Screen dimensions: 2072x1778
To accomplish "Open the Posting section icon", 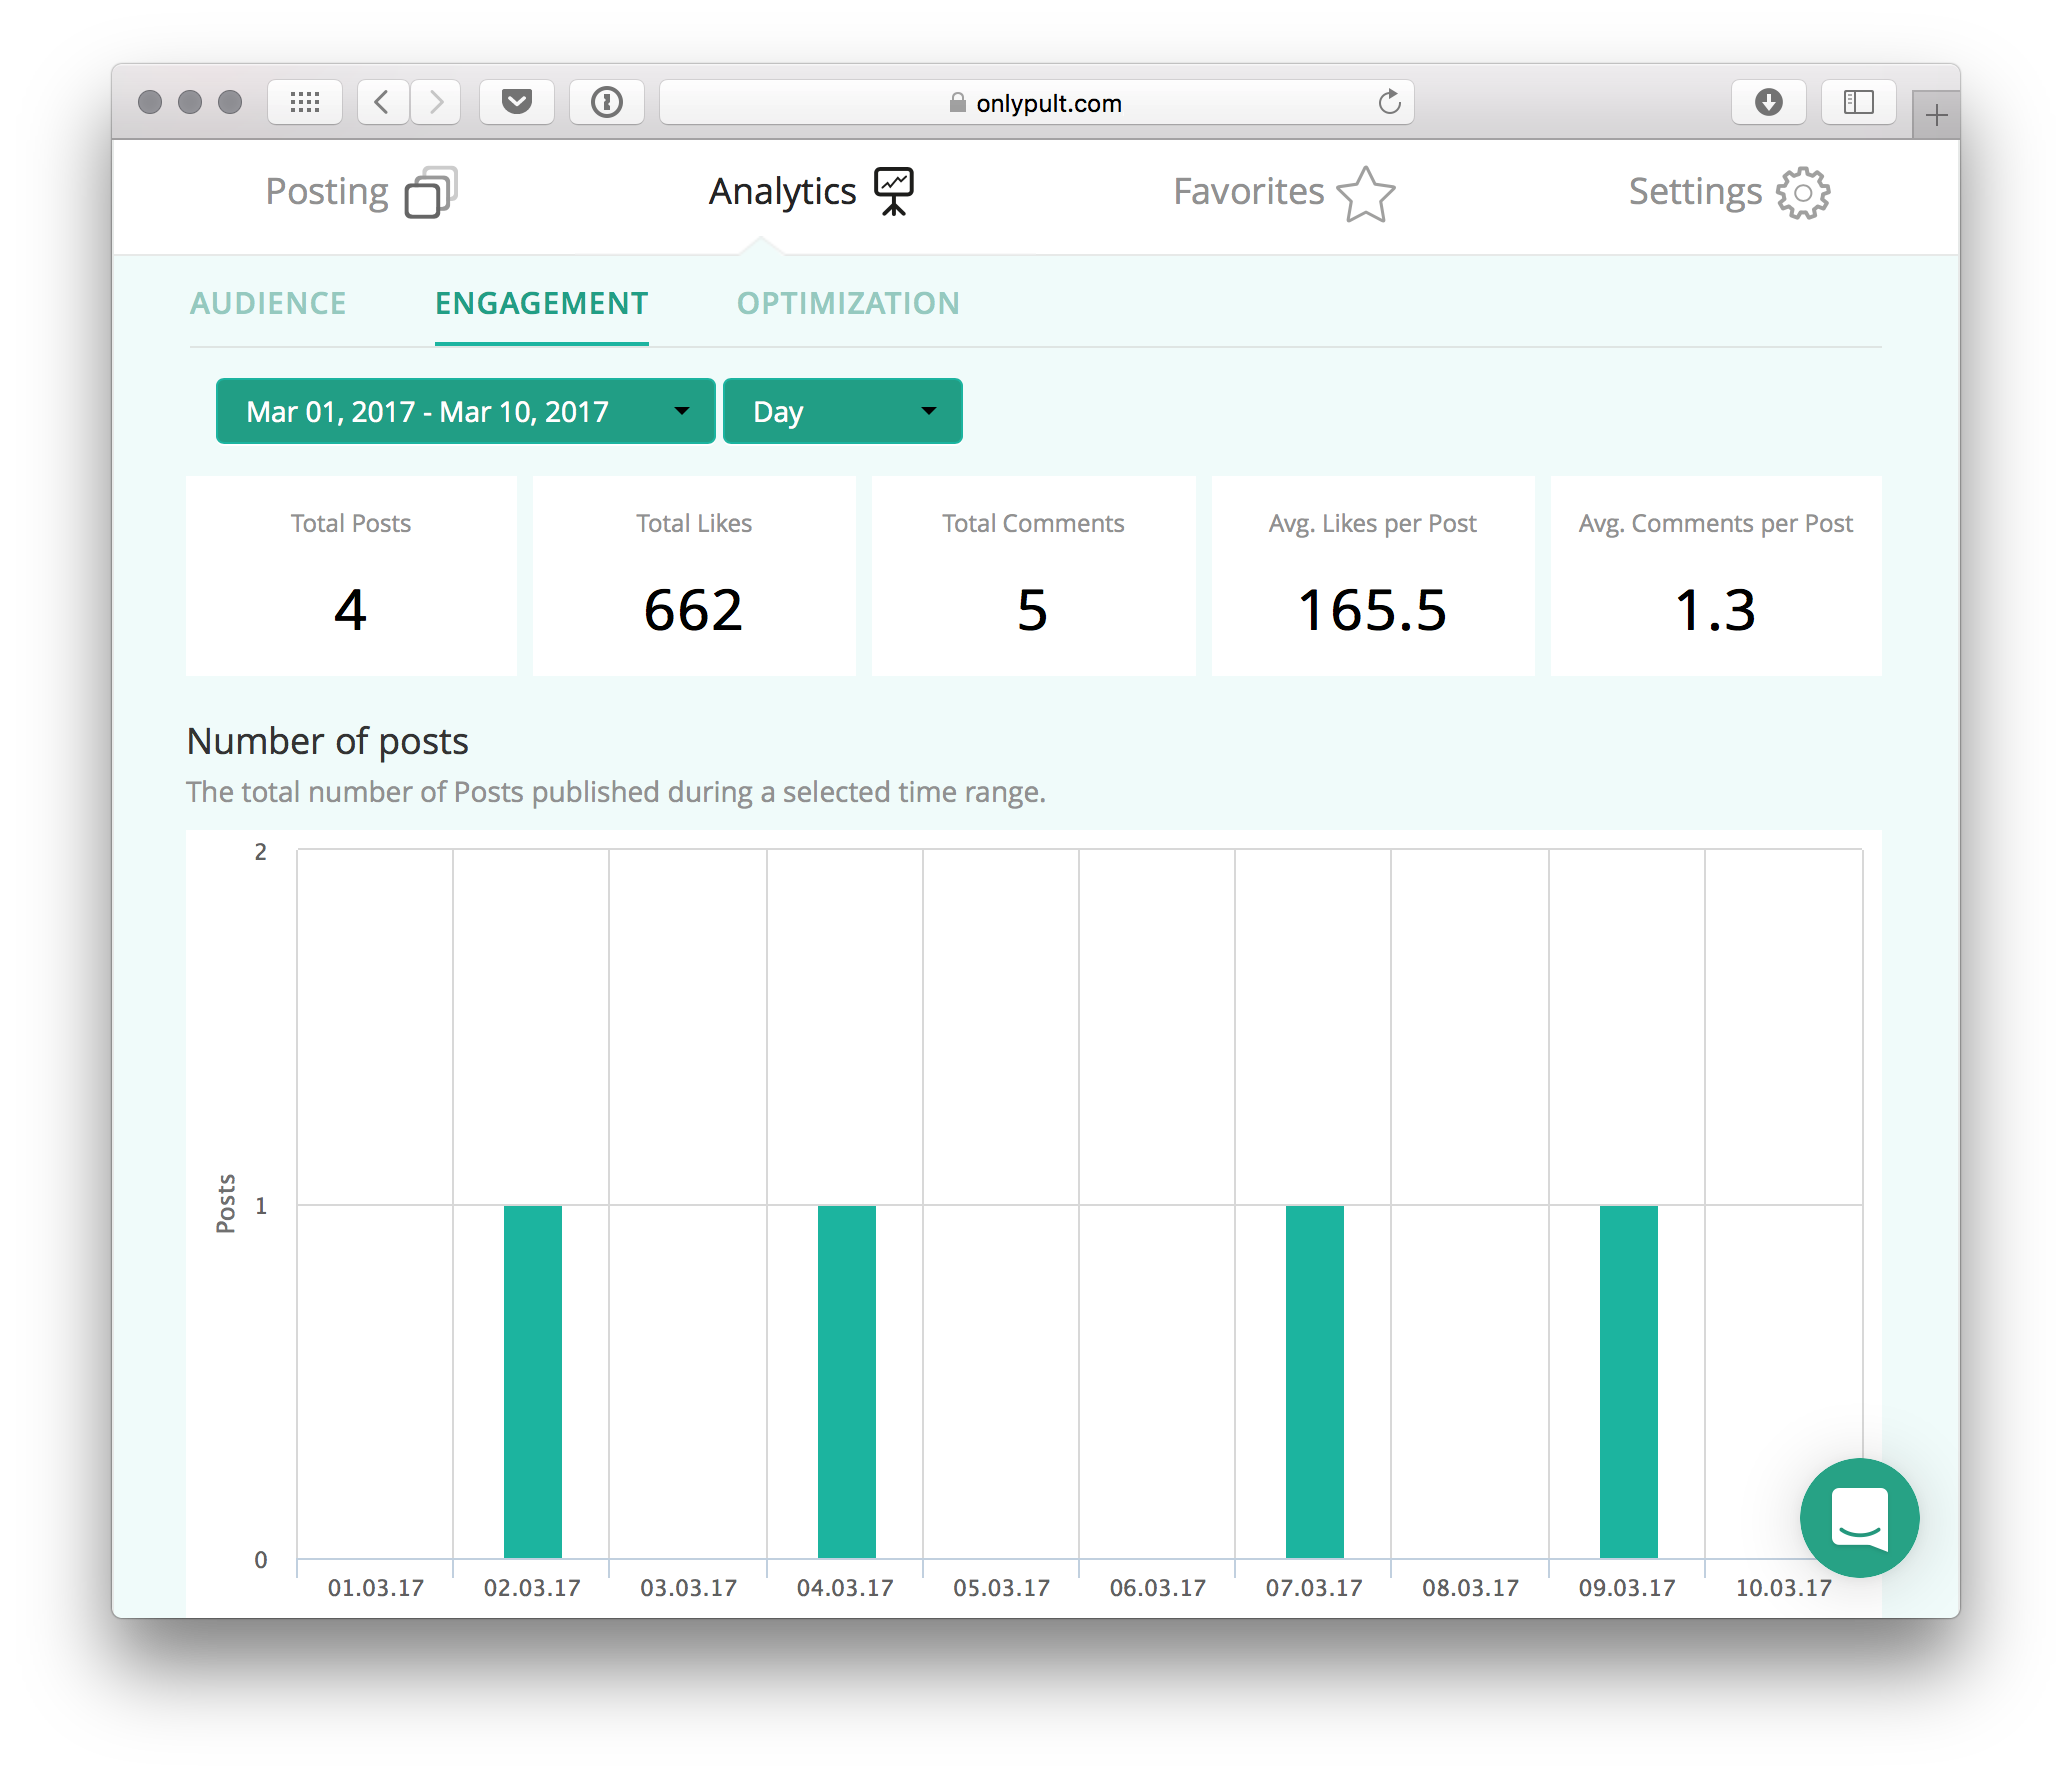I will tap(430, 192).
